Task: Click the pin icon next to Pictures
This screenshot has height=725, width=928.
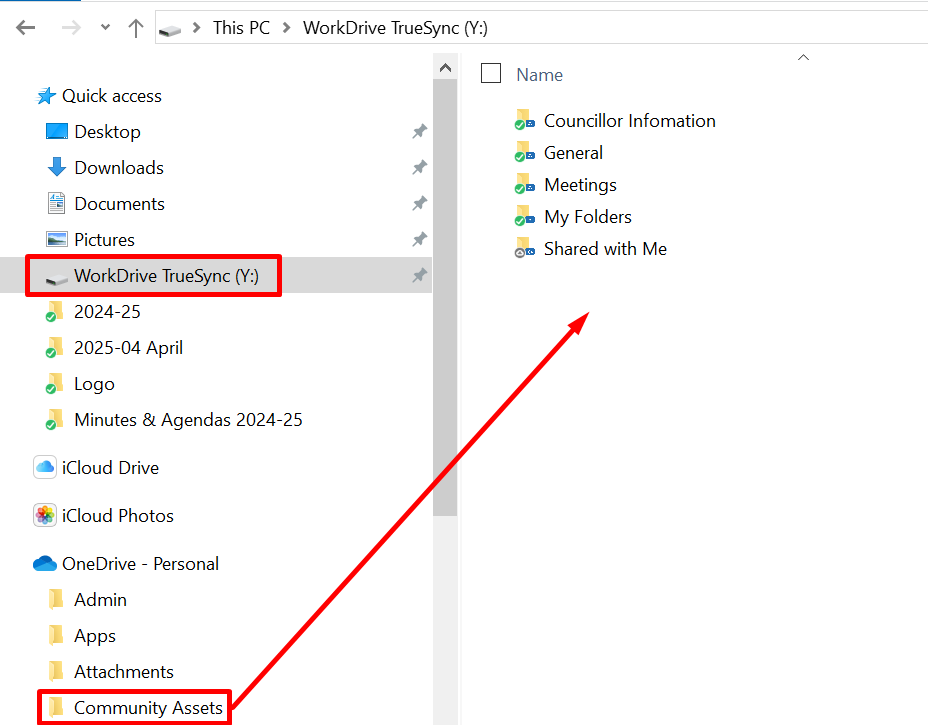Action: pos(420,240)
